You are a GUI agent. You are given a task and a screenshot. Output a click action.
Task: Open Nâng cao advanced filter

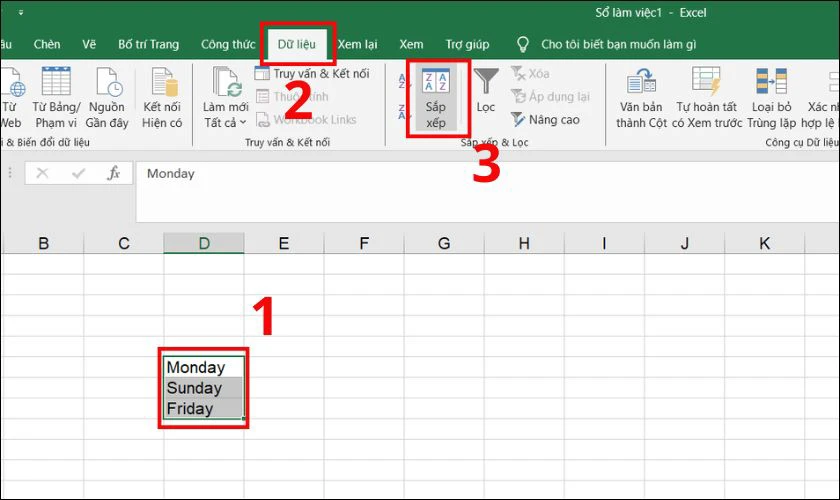click(545, 120)
